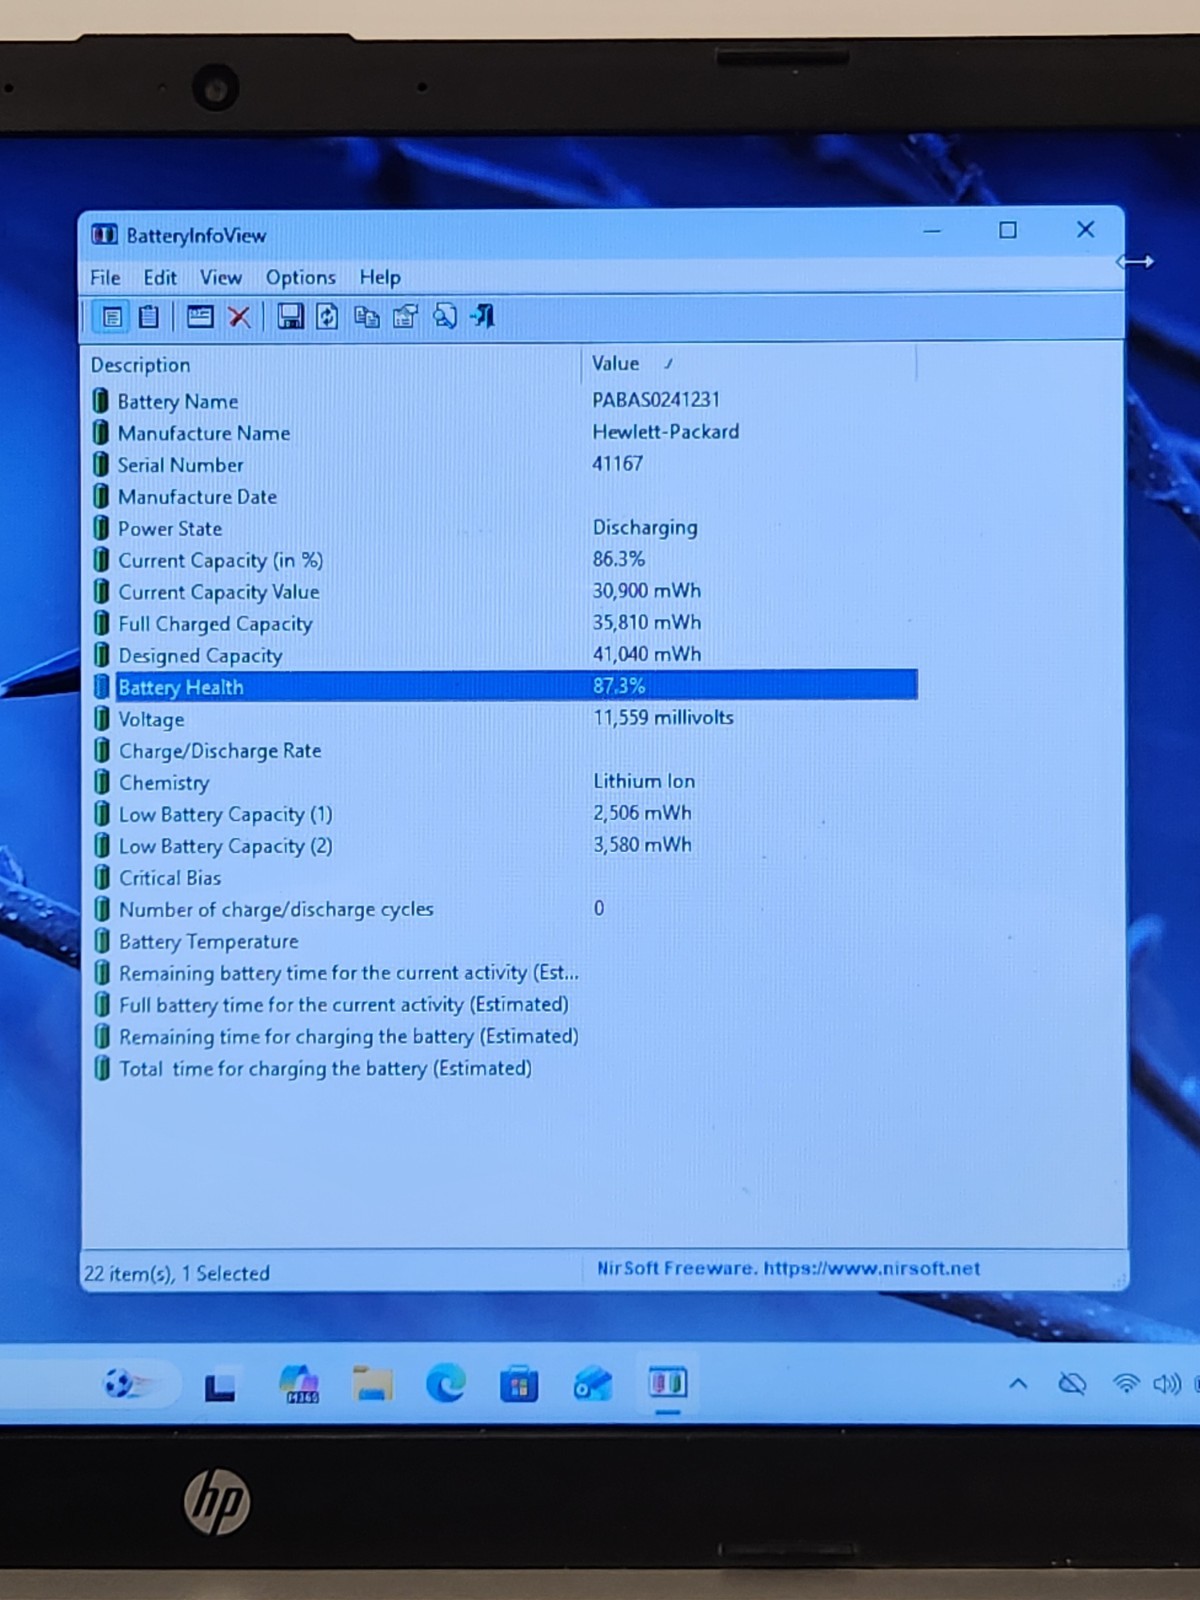Screen dimensions: 1200x1600
Task: Save selected items with floppy disk icon
Action: 290,317
